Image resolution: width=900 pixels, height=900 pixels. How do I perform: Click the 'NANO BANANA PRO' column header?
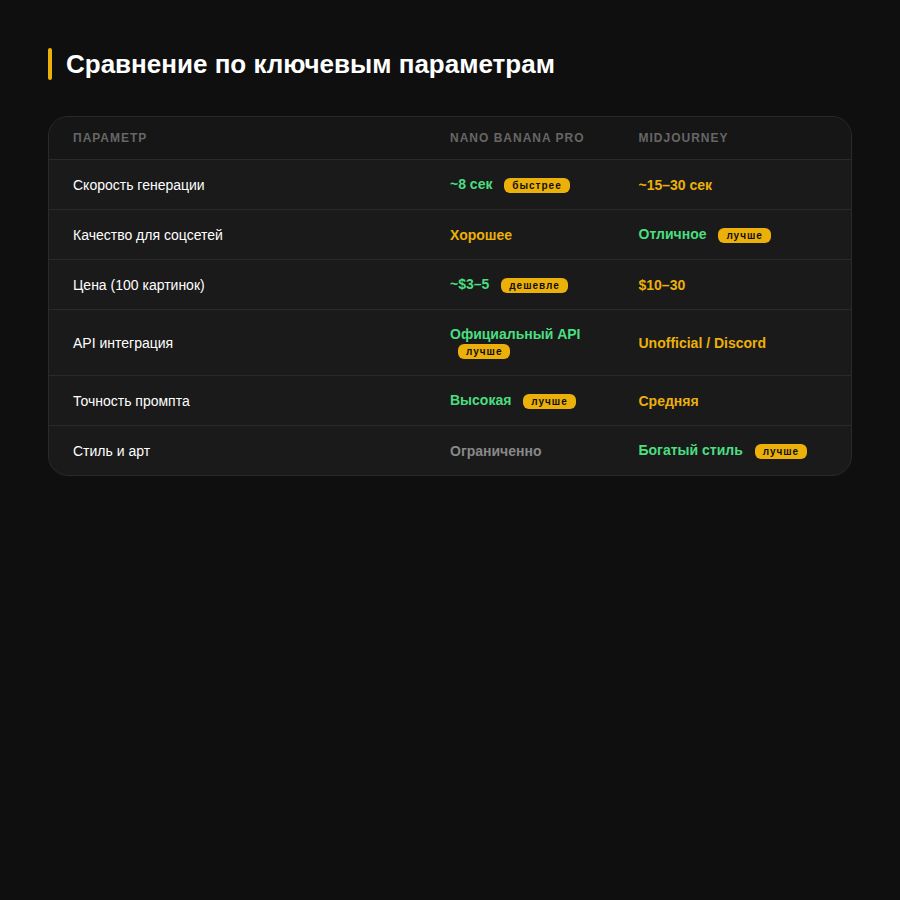coord(517,138)
